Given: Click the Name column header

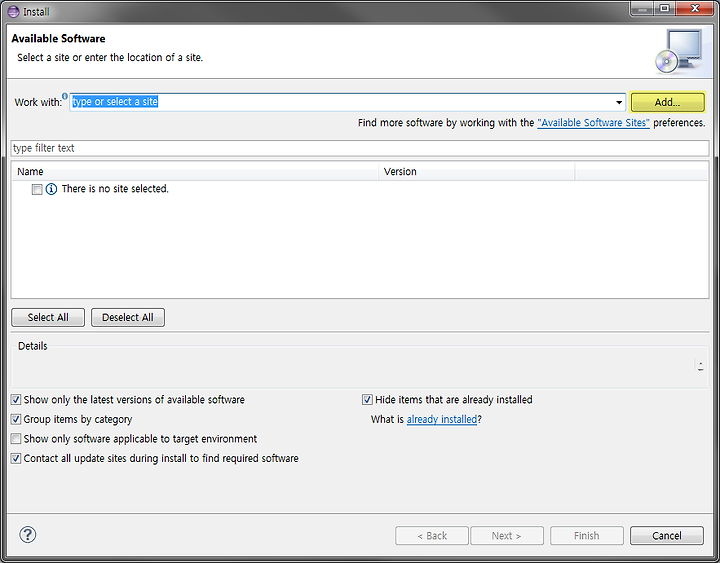Looking at the screenshot, I should (x=195, y=171).
